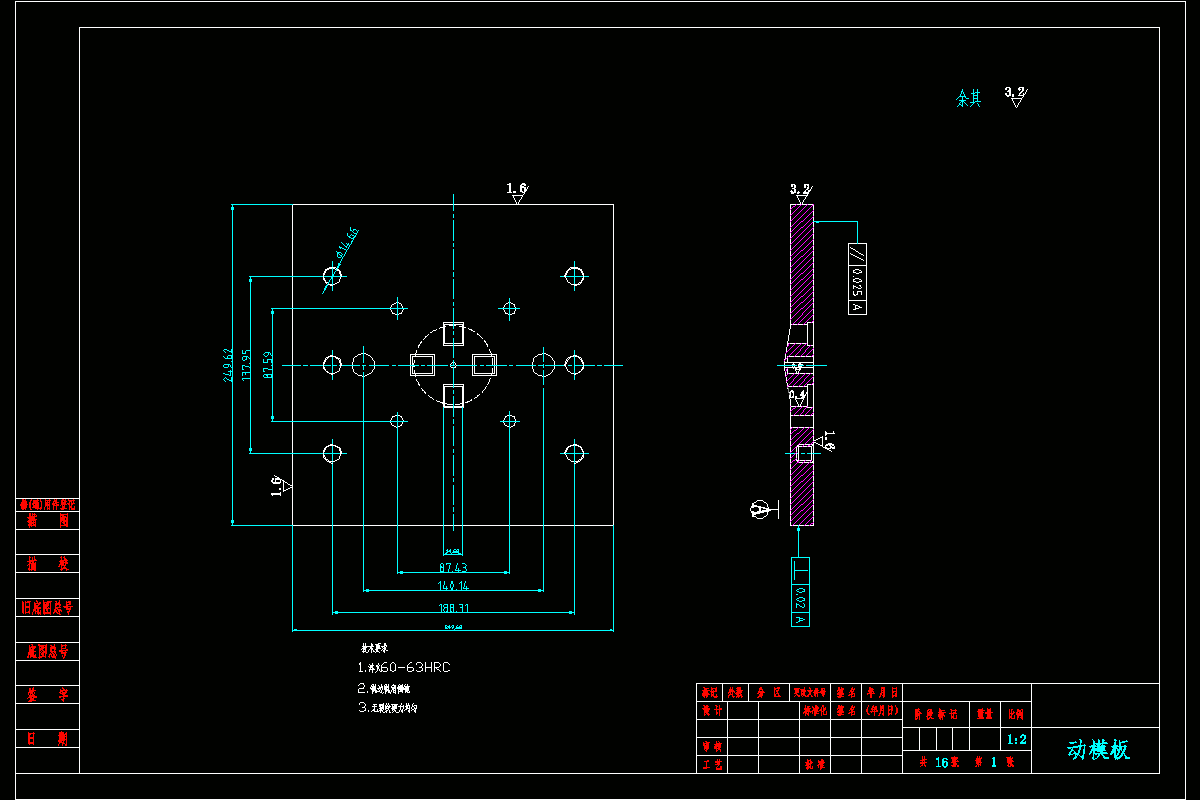Select the sheet total number 16
Screen dimensions: 1200x800
(x=942, y=762)
